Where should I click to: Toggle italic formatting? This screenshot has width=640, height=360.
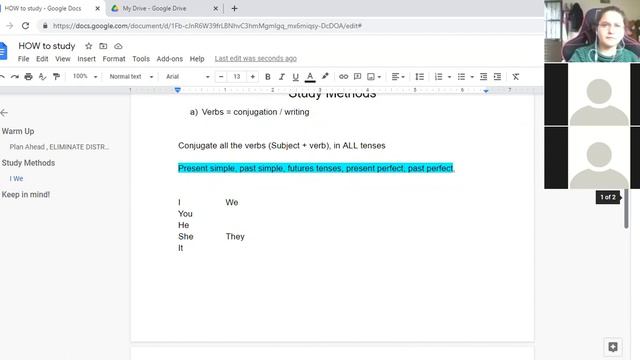click(x=282, y=77)
